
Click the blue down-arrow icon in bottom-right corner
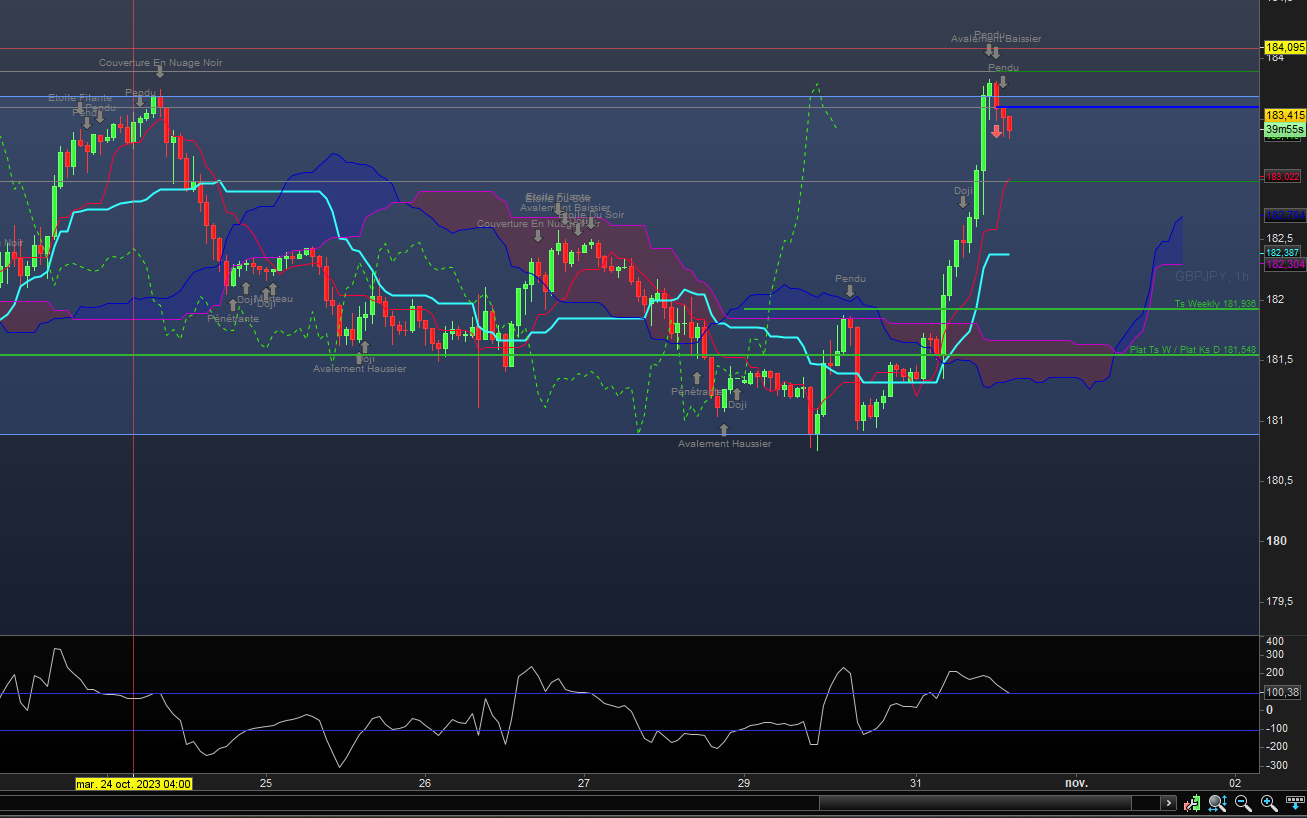coord(1293,803)
